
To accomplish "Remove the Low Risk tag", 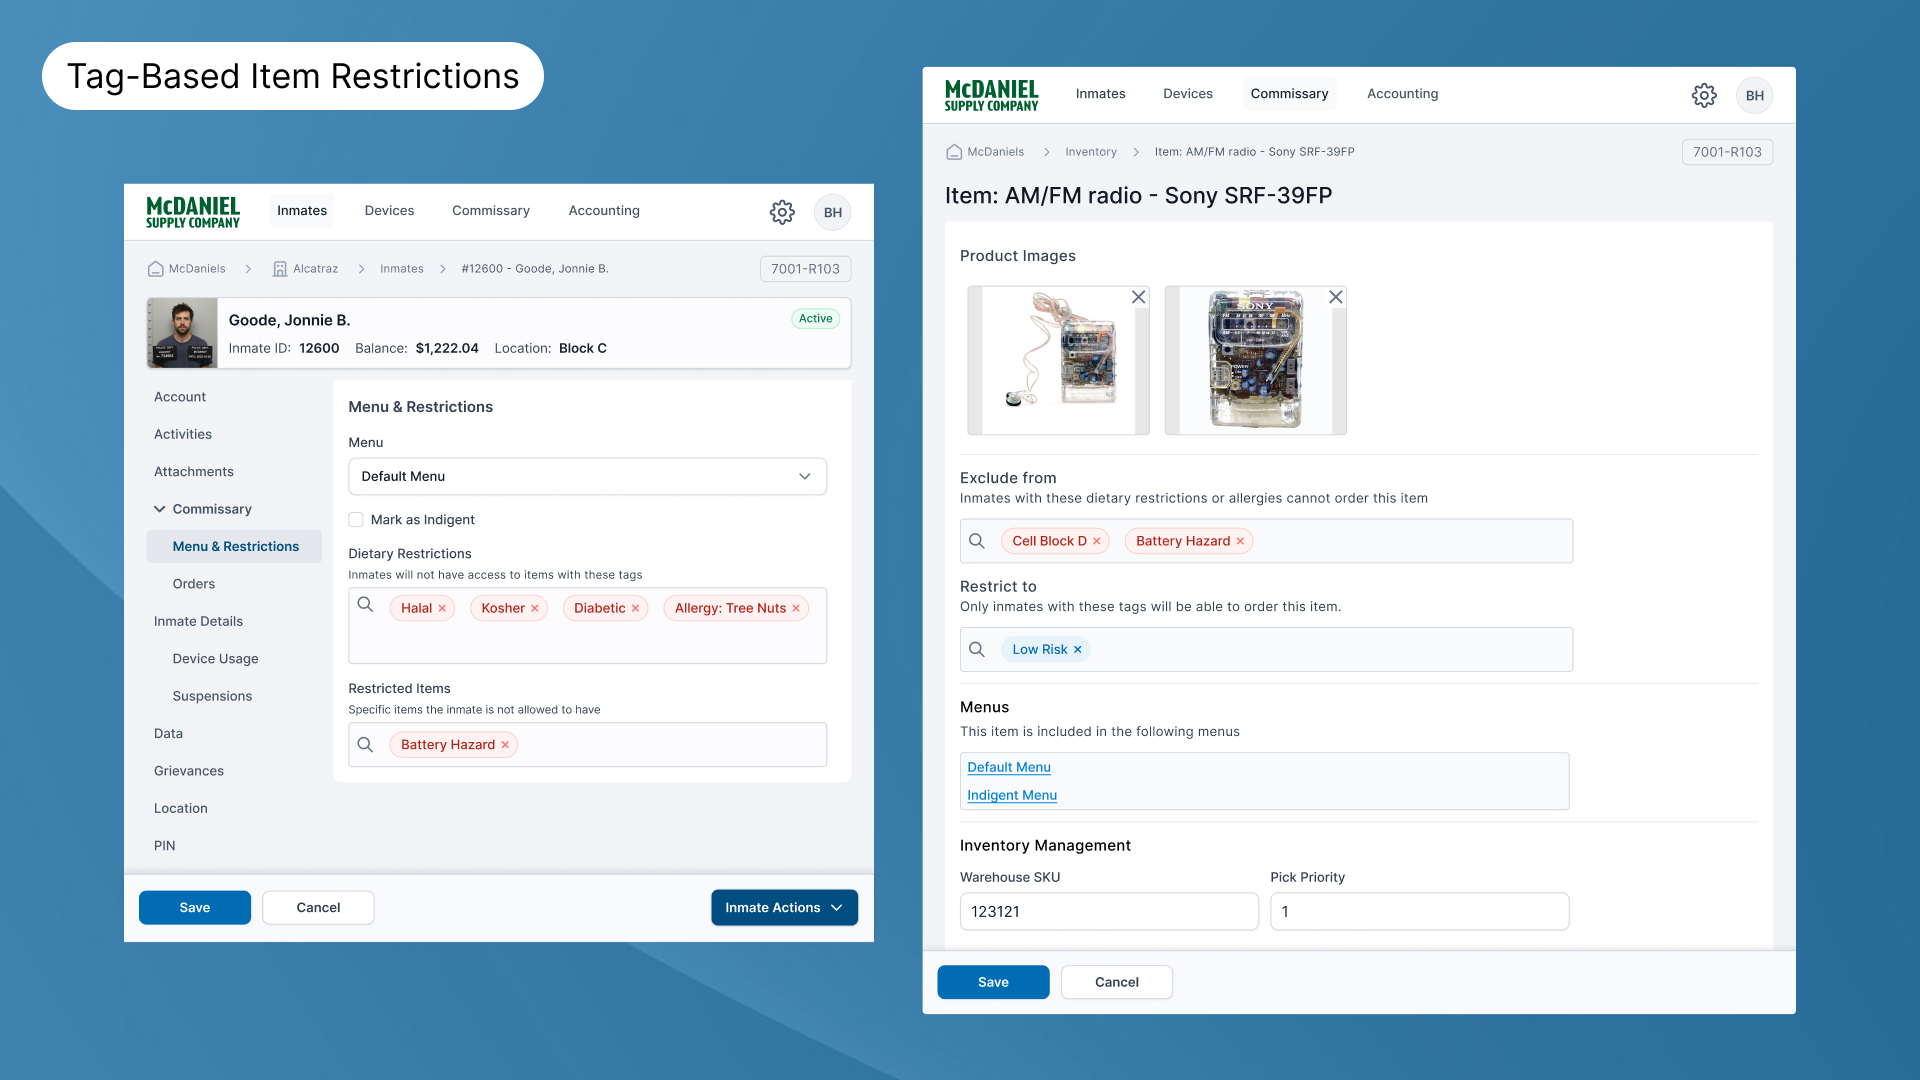I will pos(1078,649).
